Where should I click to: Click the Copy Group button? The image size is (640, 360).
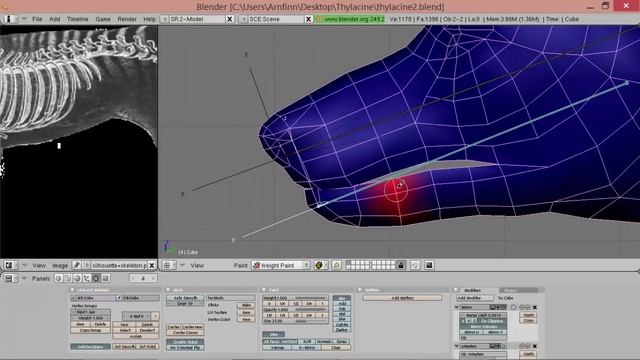pos(90,330)
